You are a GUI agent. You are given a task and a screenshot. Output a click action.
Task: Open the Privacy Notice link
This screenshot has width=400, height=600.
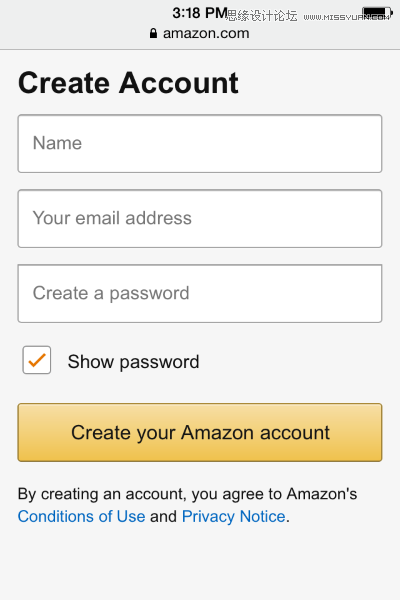pos(233,516)
